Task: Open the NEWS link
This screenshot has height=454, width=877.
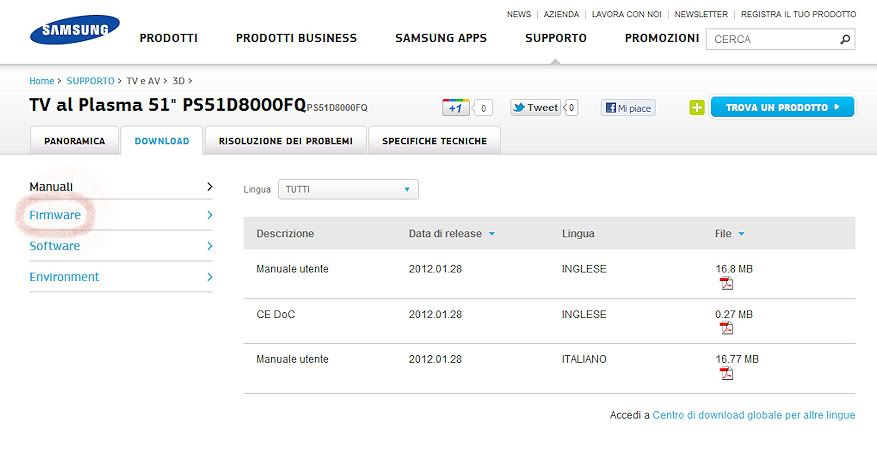Action: (518, 14)
